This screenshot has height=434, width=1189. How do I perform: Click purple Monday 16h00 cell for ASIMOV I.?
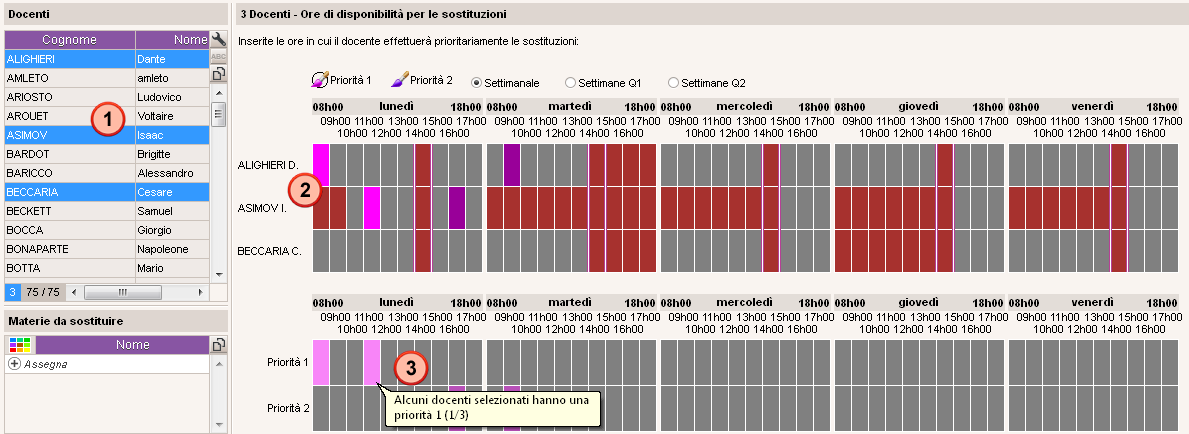click(x=456, y=208)
